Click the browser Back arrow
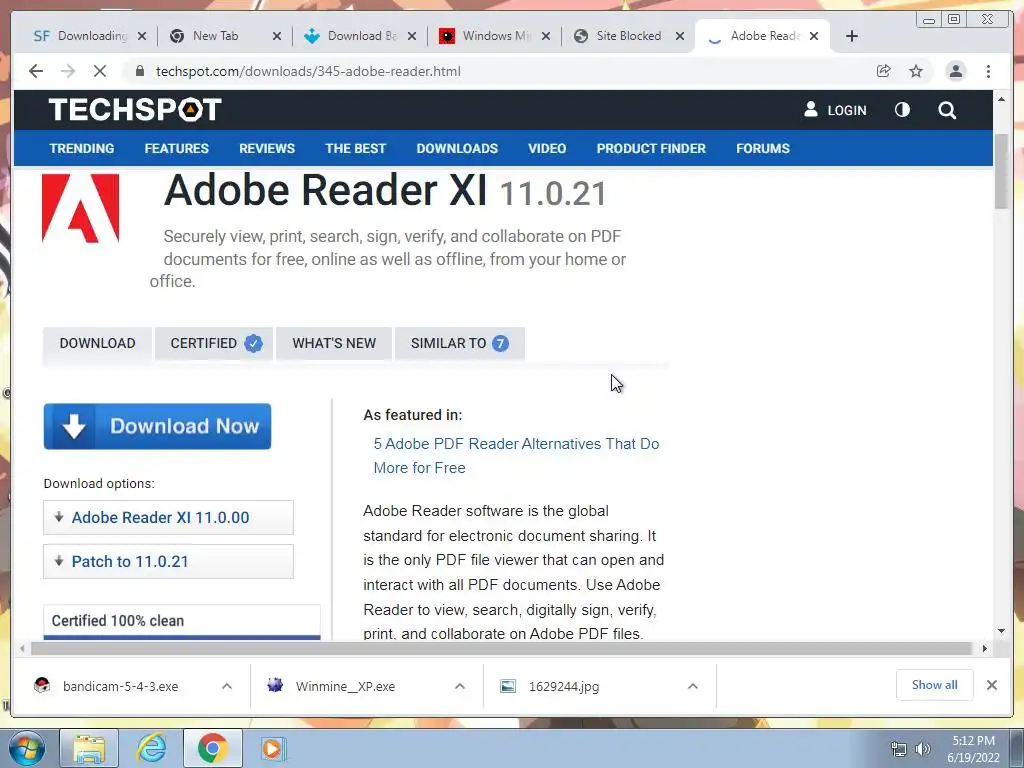The height and width of the screenshot is (768, 1024). (x=36, y=71)
